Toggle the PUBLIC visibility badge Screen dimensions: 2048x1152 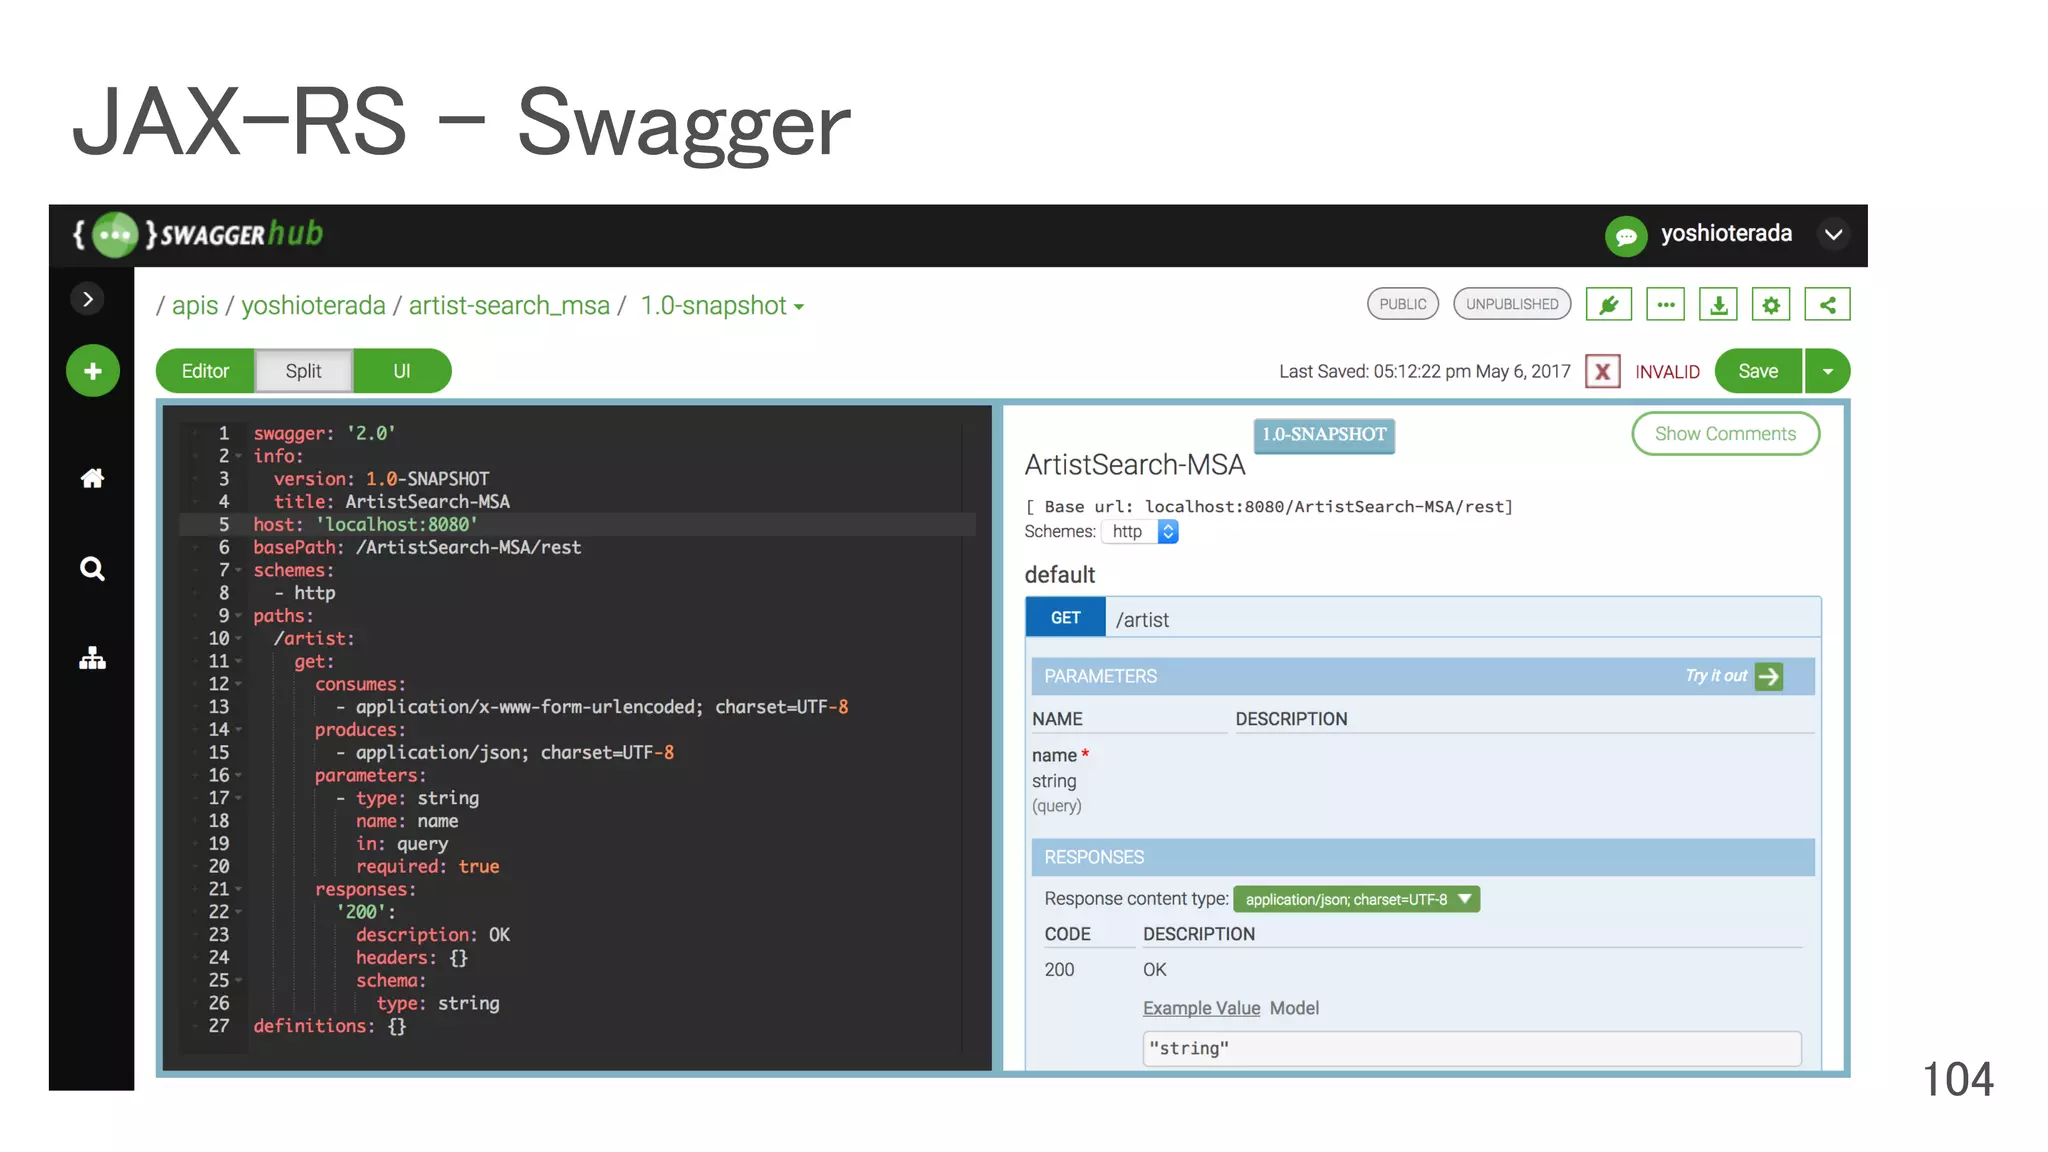[x=1402, y=304]
